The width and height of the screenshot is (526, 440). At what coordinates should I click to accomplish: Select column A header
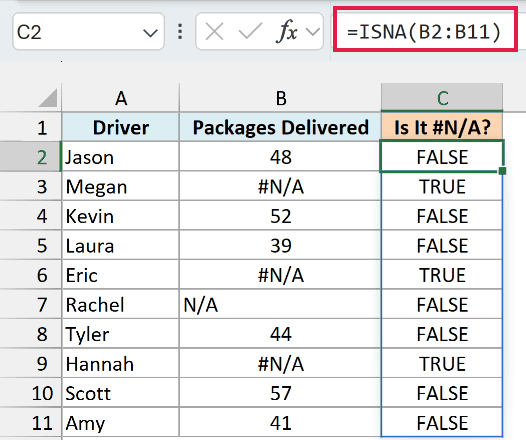121,98
